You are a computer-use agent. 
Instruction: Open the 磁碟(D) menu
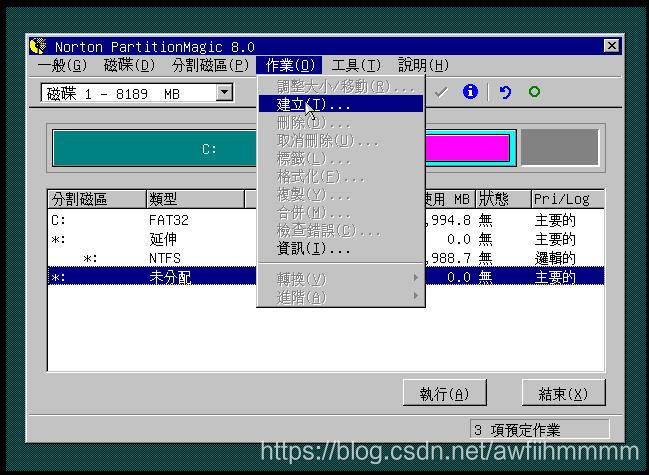click(130, 65)
